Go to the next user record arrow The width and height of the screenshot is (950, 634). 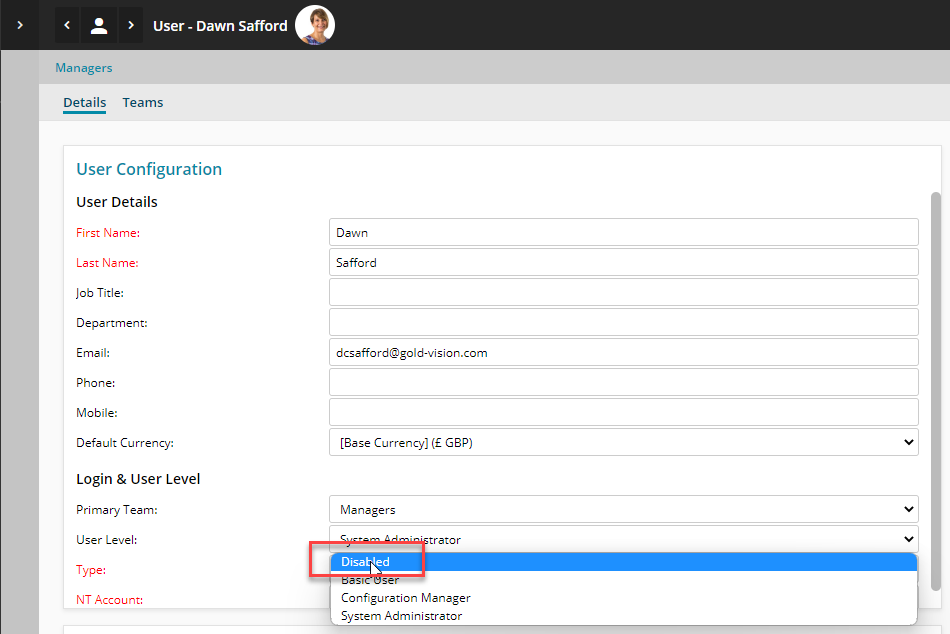click(x=131, y=25)
